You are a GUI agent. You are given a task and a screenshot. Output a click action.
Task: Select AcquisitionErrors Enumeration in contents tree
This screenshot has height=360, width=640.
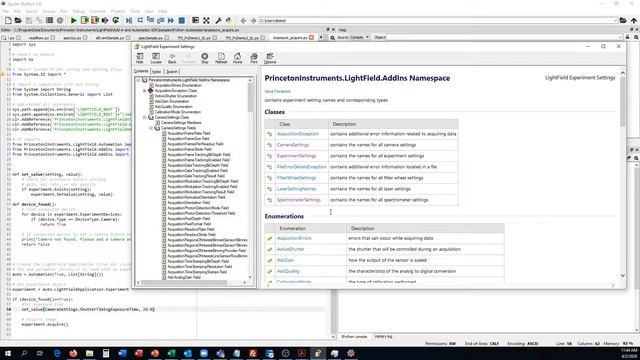click(x=178, y=85)
